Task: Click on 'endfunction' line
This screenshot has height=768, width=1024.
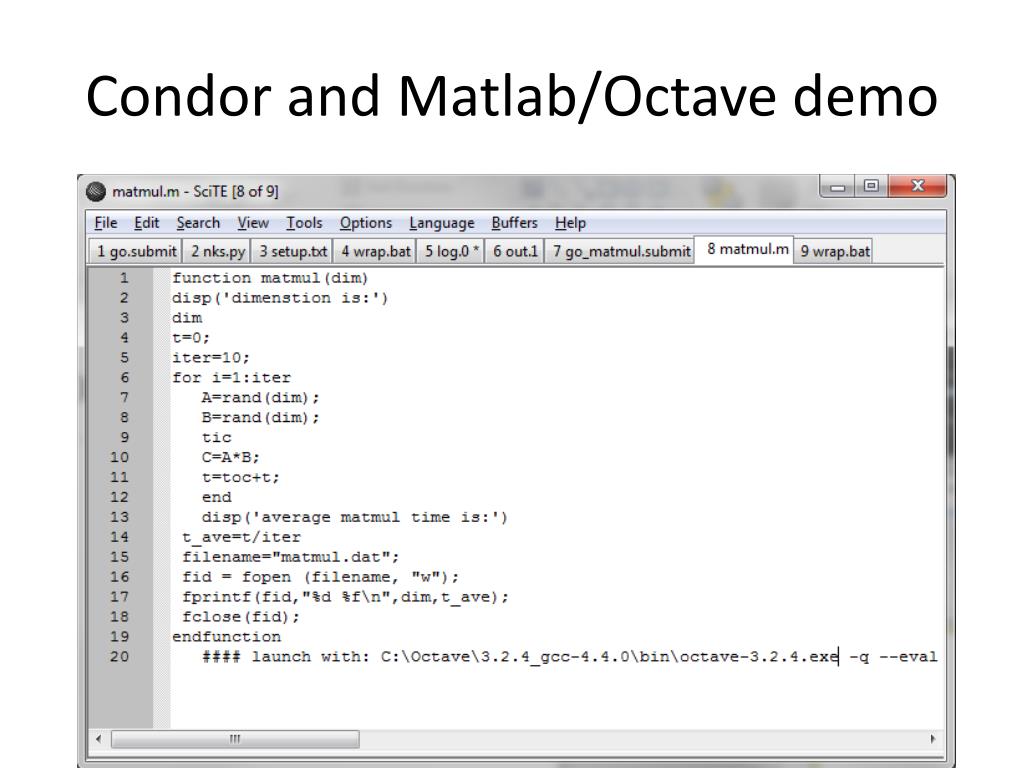Action: 226,637
